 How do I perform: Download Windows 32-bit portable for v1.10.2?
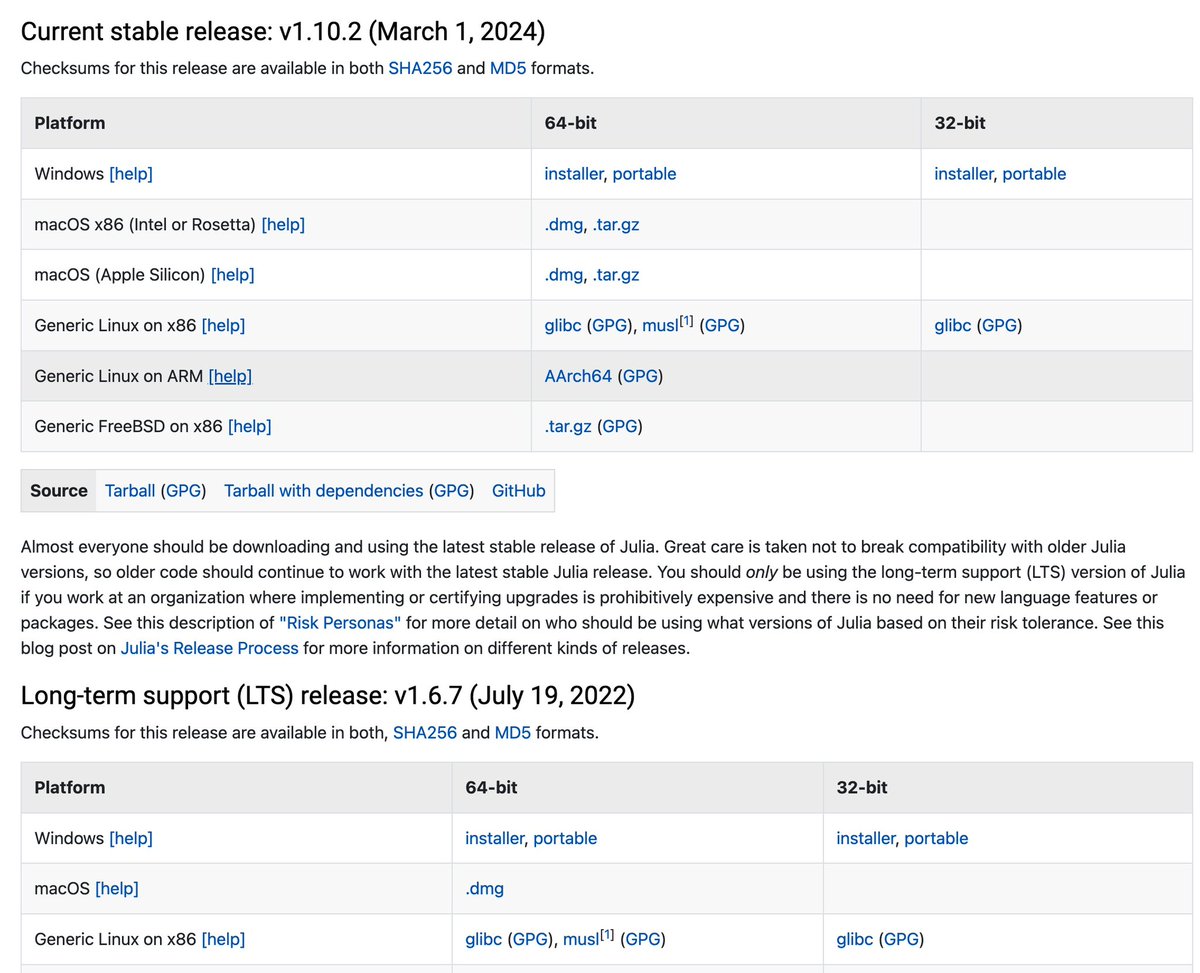(1034, 174)
